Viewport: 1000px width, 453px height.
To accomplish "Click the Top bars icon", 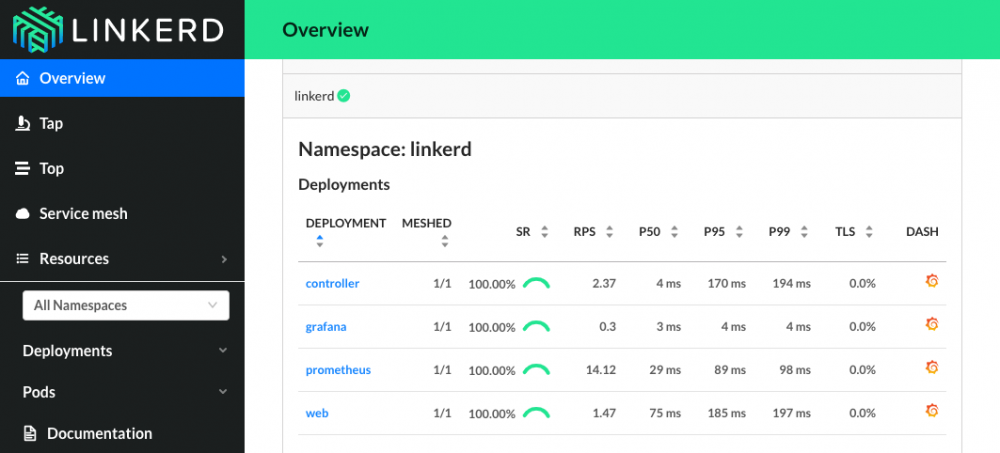I will click(x=23, y=168).
